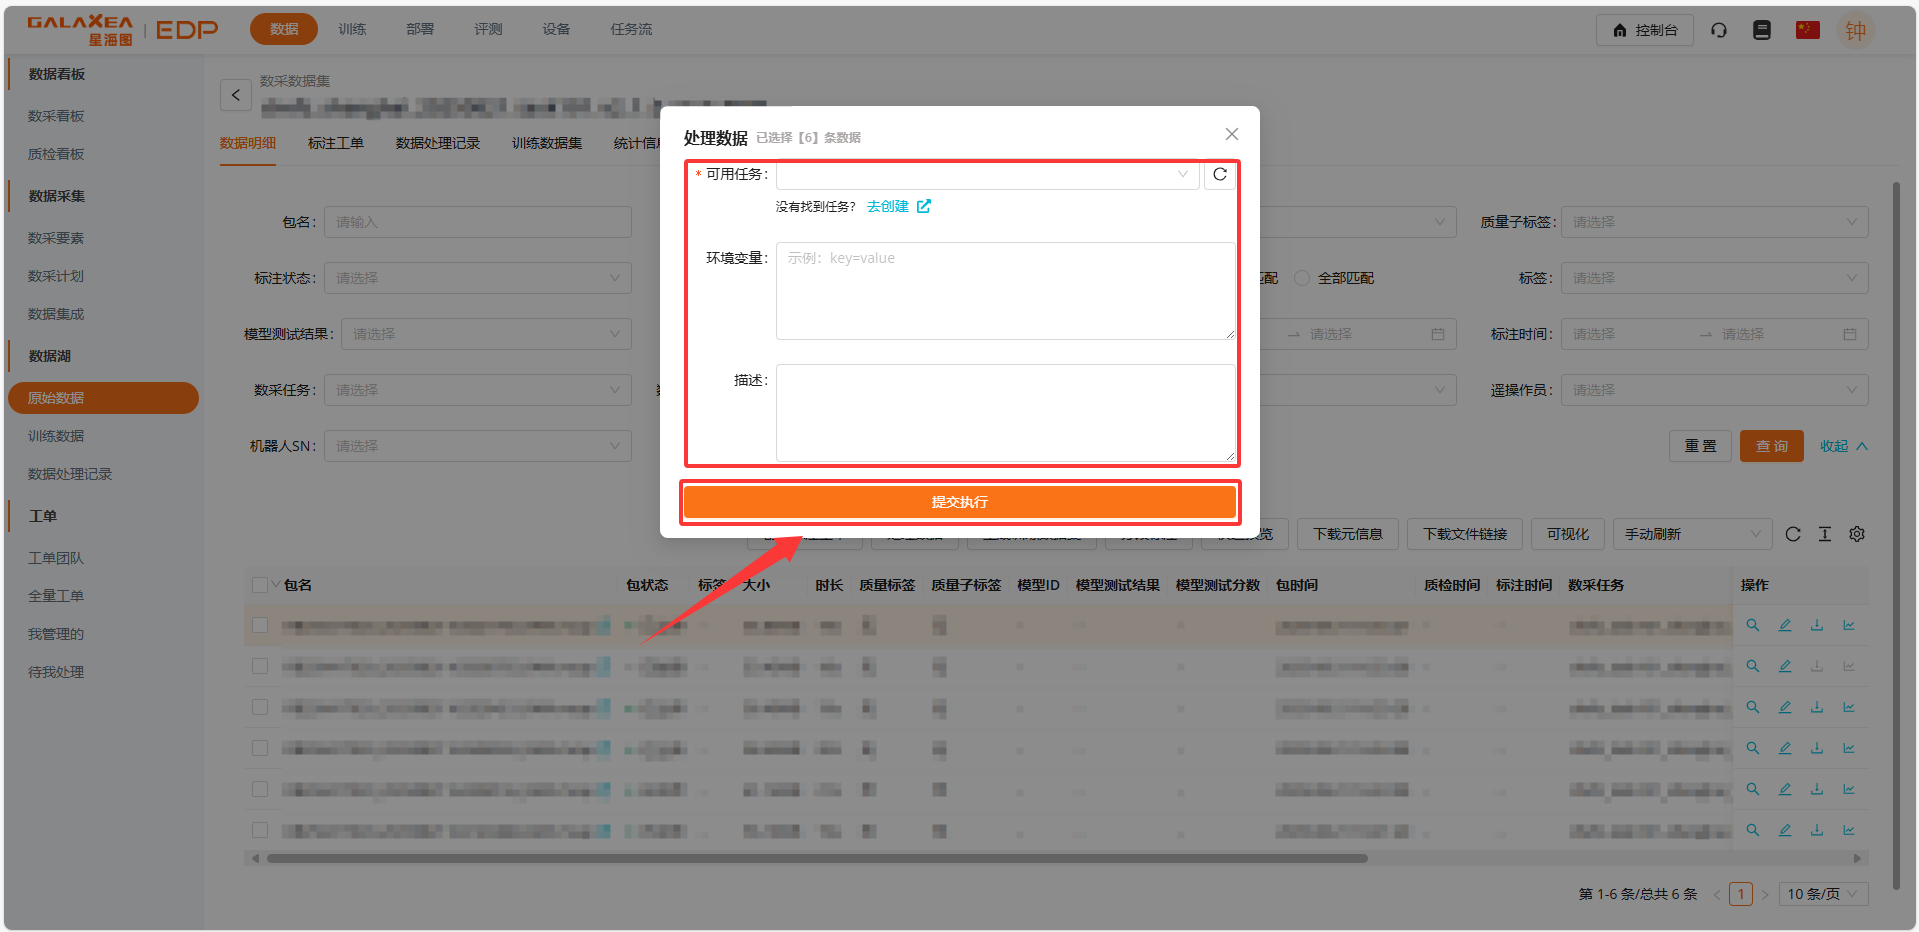
Task: Open the 手动刷新 dropdown
Action: point(1691,534)
